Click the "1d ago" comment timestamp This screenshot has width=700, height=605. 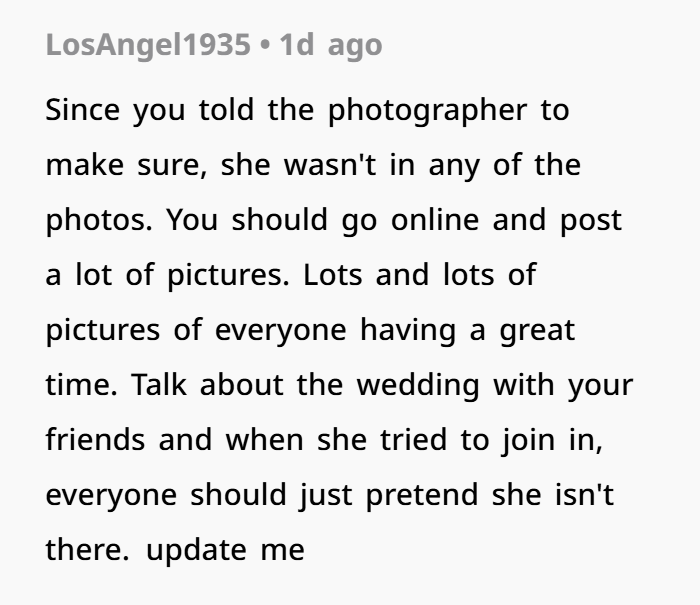(331, 46)
